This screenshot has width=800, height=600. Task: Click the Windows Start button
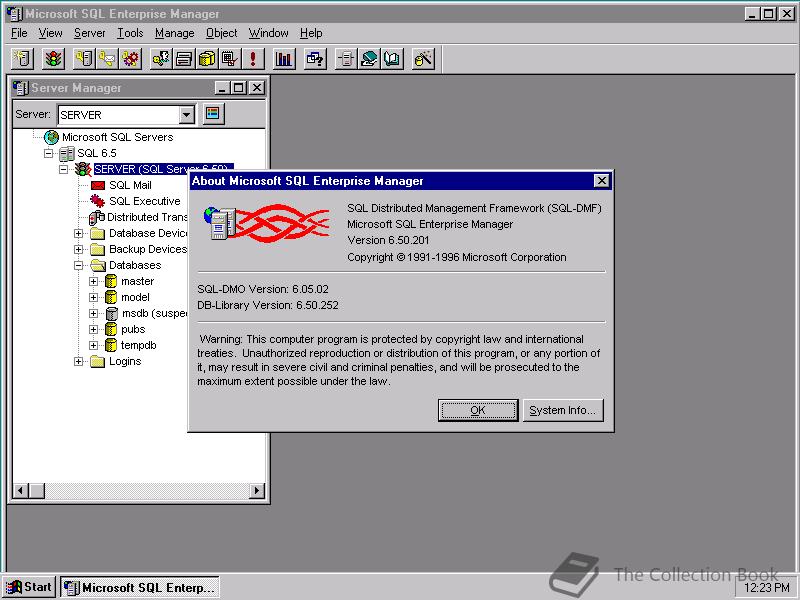29,587
